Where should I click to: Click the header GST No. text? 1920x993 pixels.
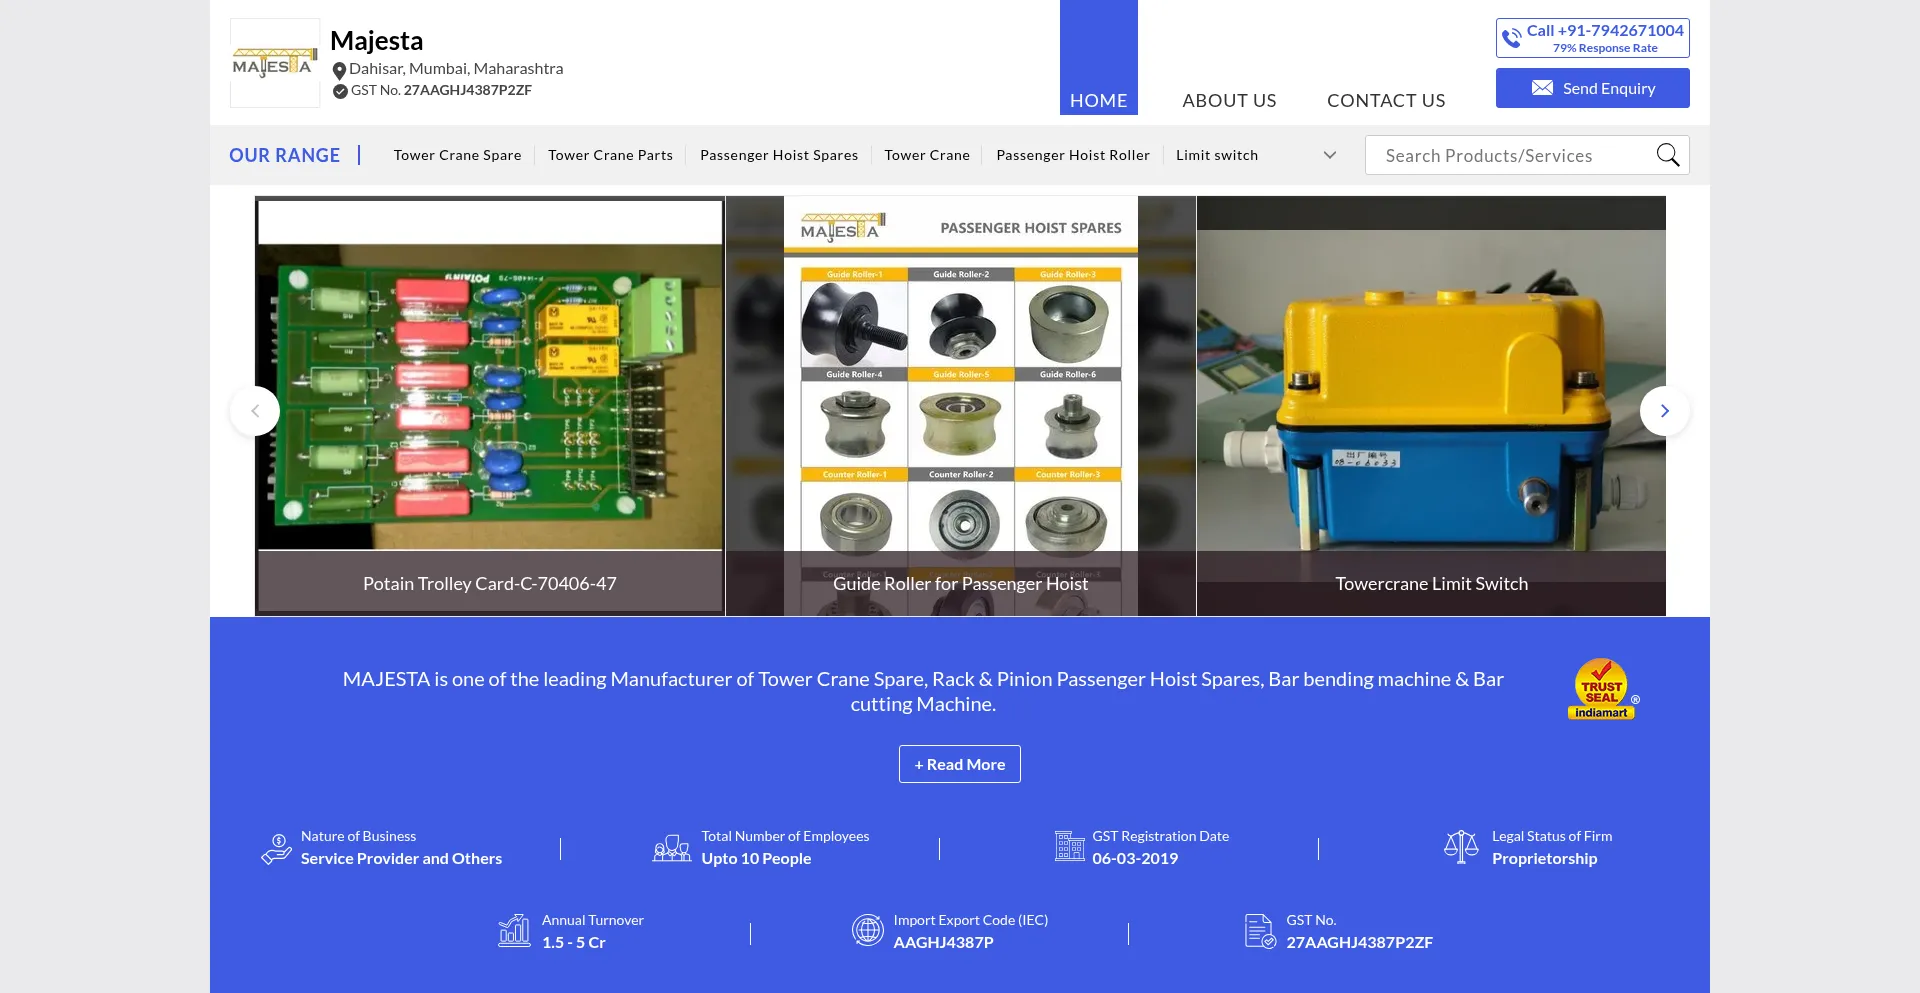pos(441,90)
